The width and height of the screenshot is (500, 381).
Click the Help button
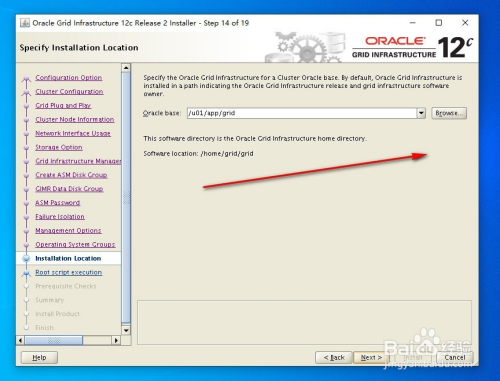click(x=39, y=358)
